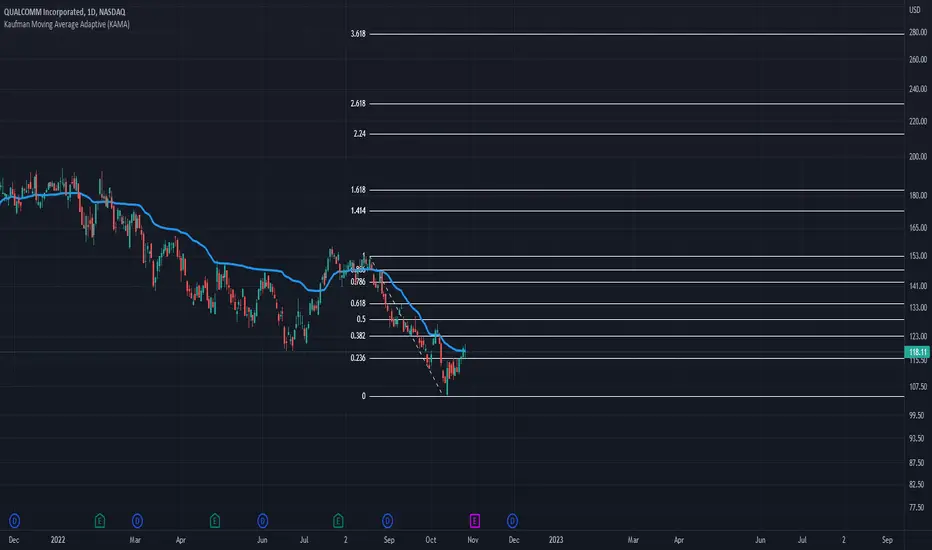
Task: Select the 3.618 Fibonacci level label
Action: coord(358,34)
